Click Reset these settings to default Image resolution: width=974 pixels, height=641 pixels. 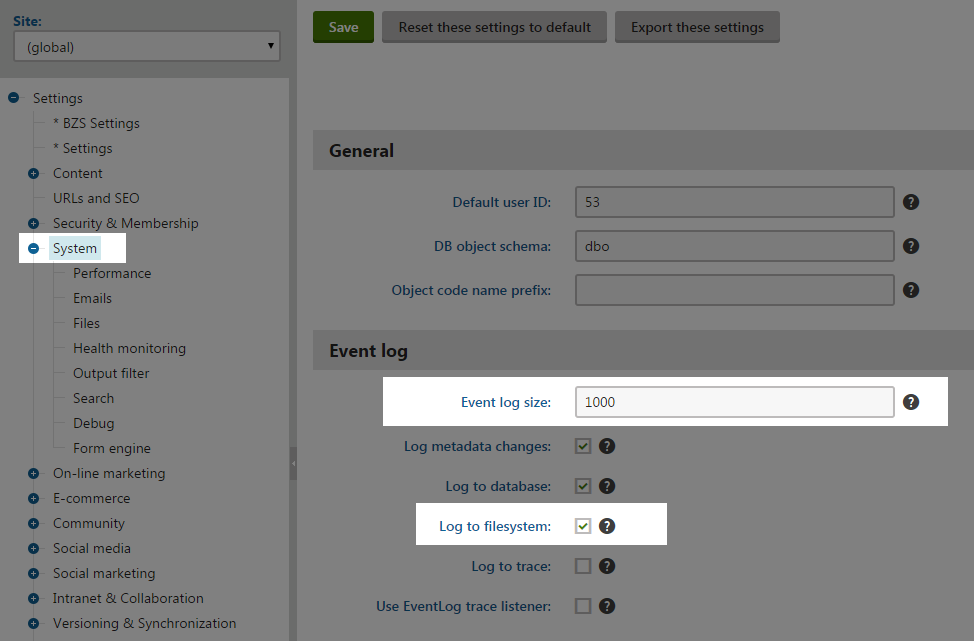coord(494,27)
